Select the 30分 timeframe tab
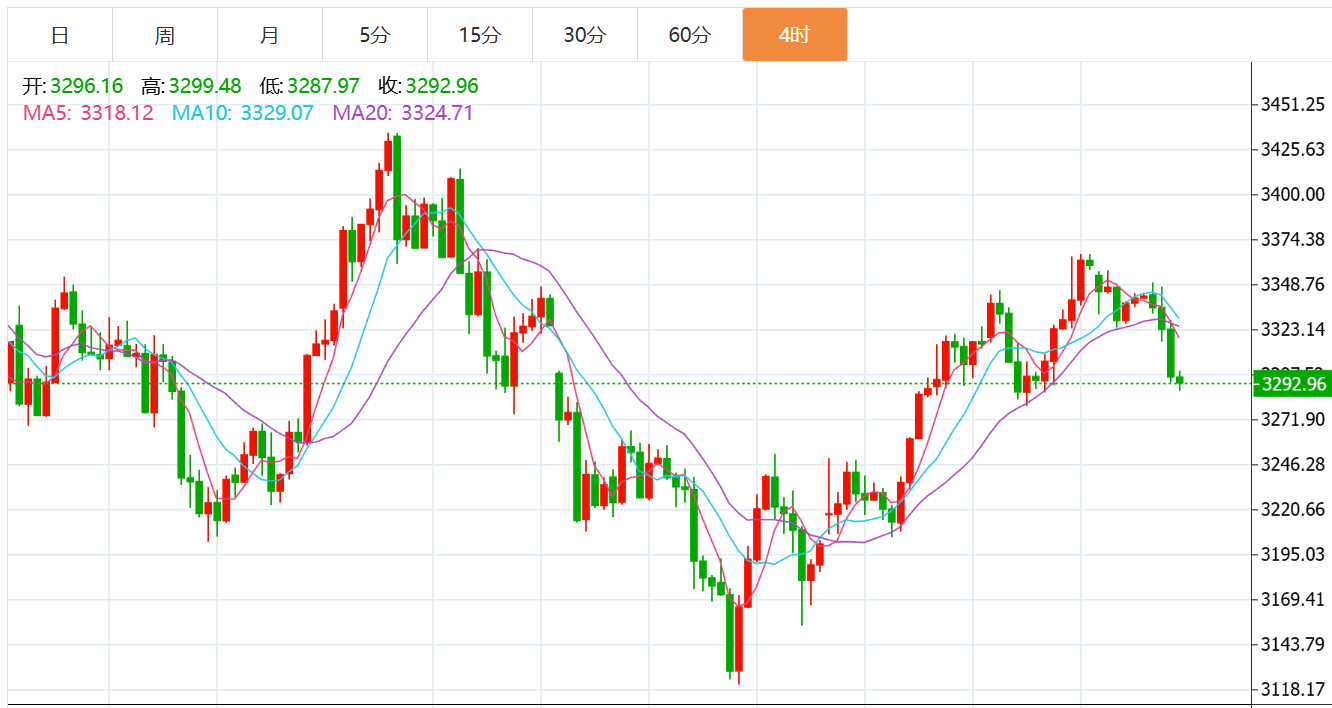The image size is (1332, 708). point(585,35)
